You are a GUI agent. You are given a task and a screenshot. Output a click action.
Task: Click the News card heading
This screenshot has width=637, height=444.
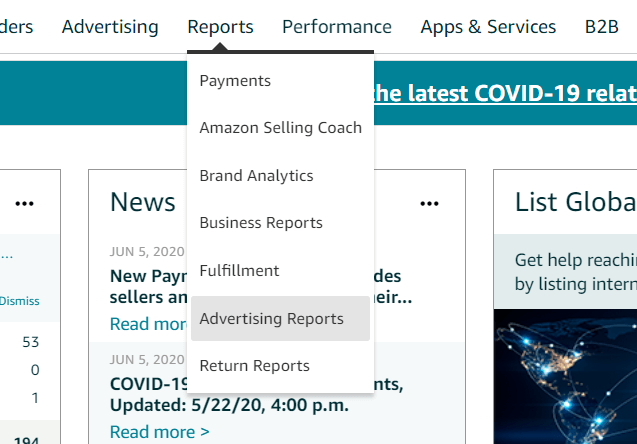(x=143, y=202)
